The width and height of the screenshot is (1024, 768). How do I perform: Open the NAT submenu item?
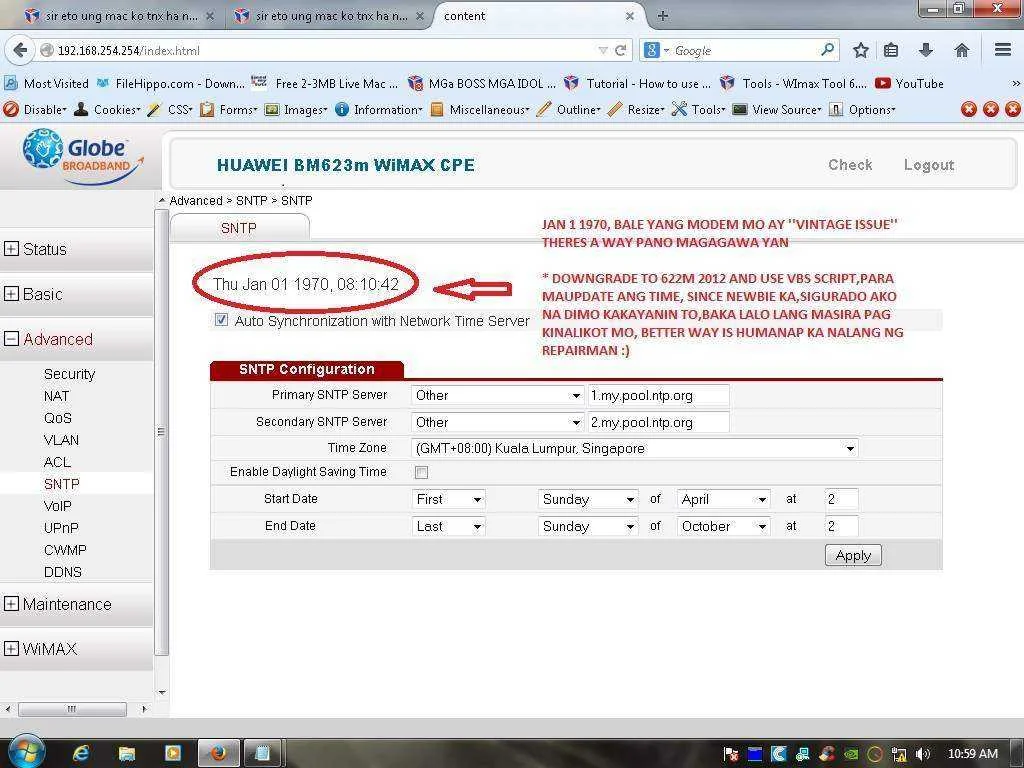(56, 396)
